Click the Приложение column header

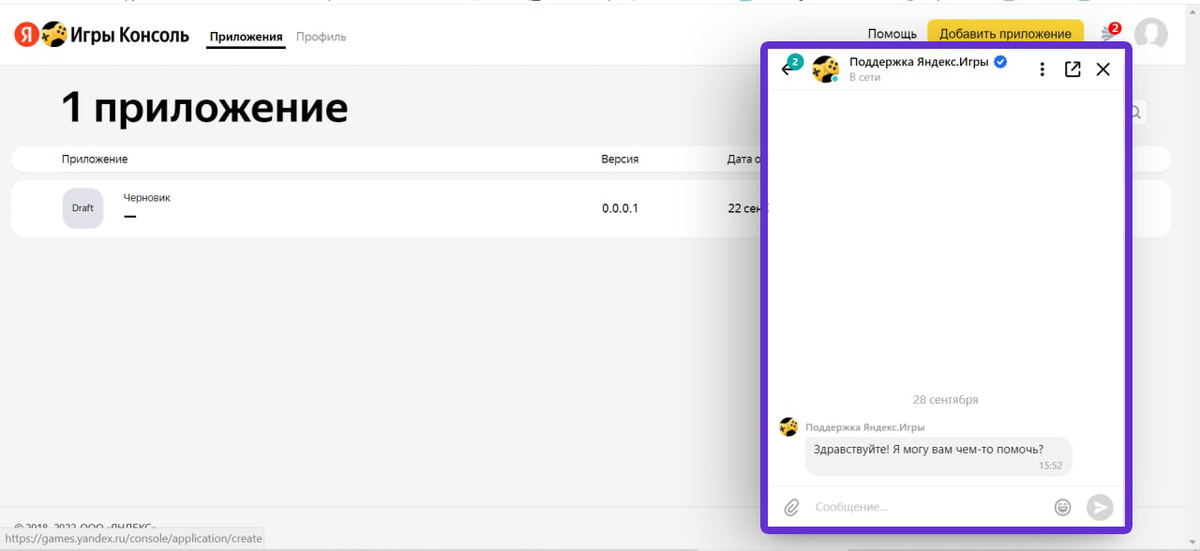pos(94,159)
